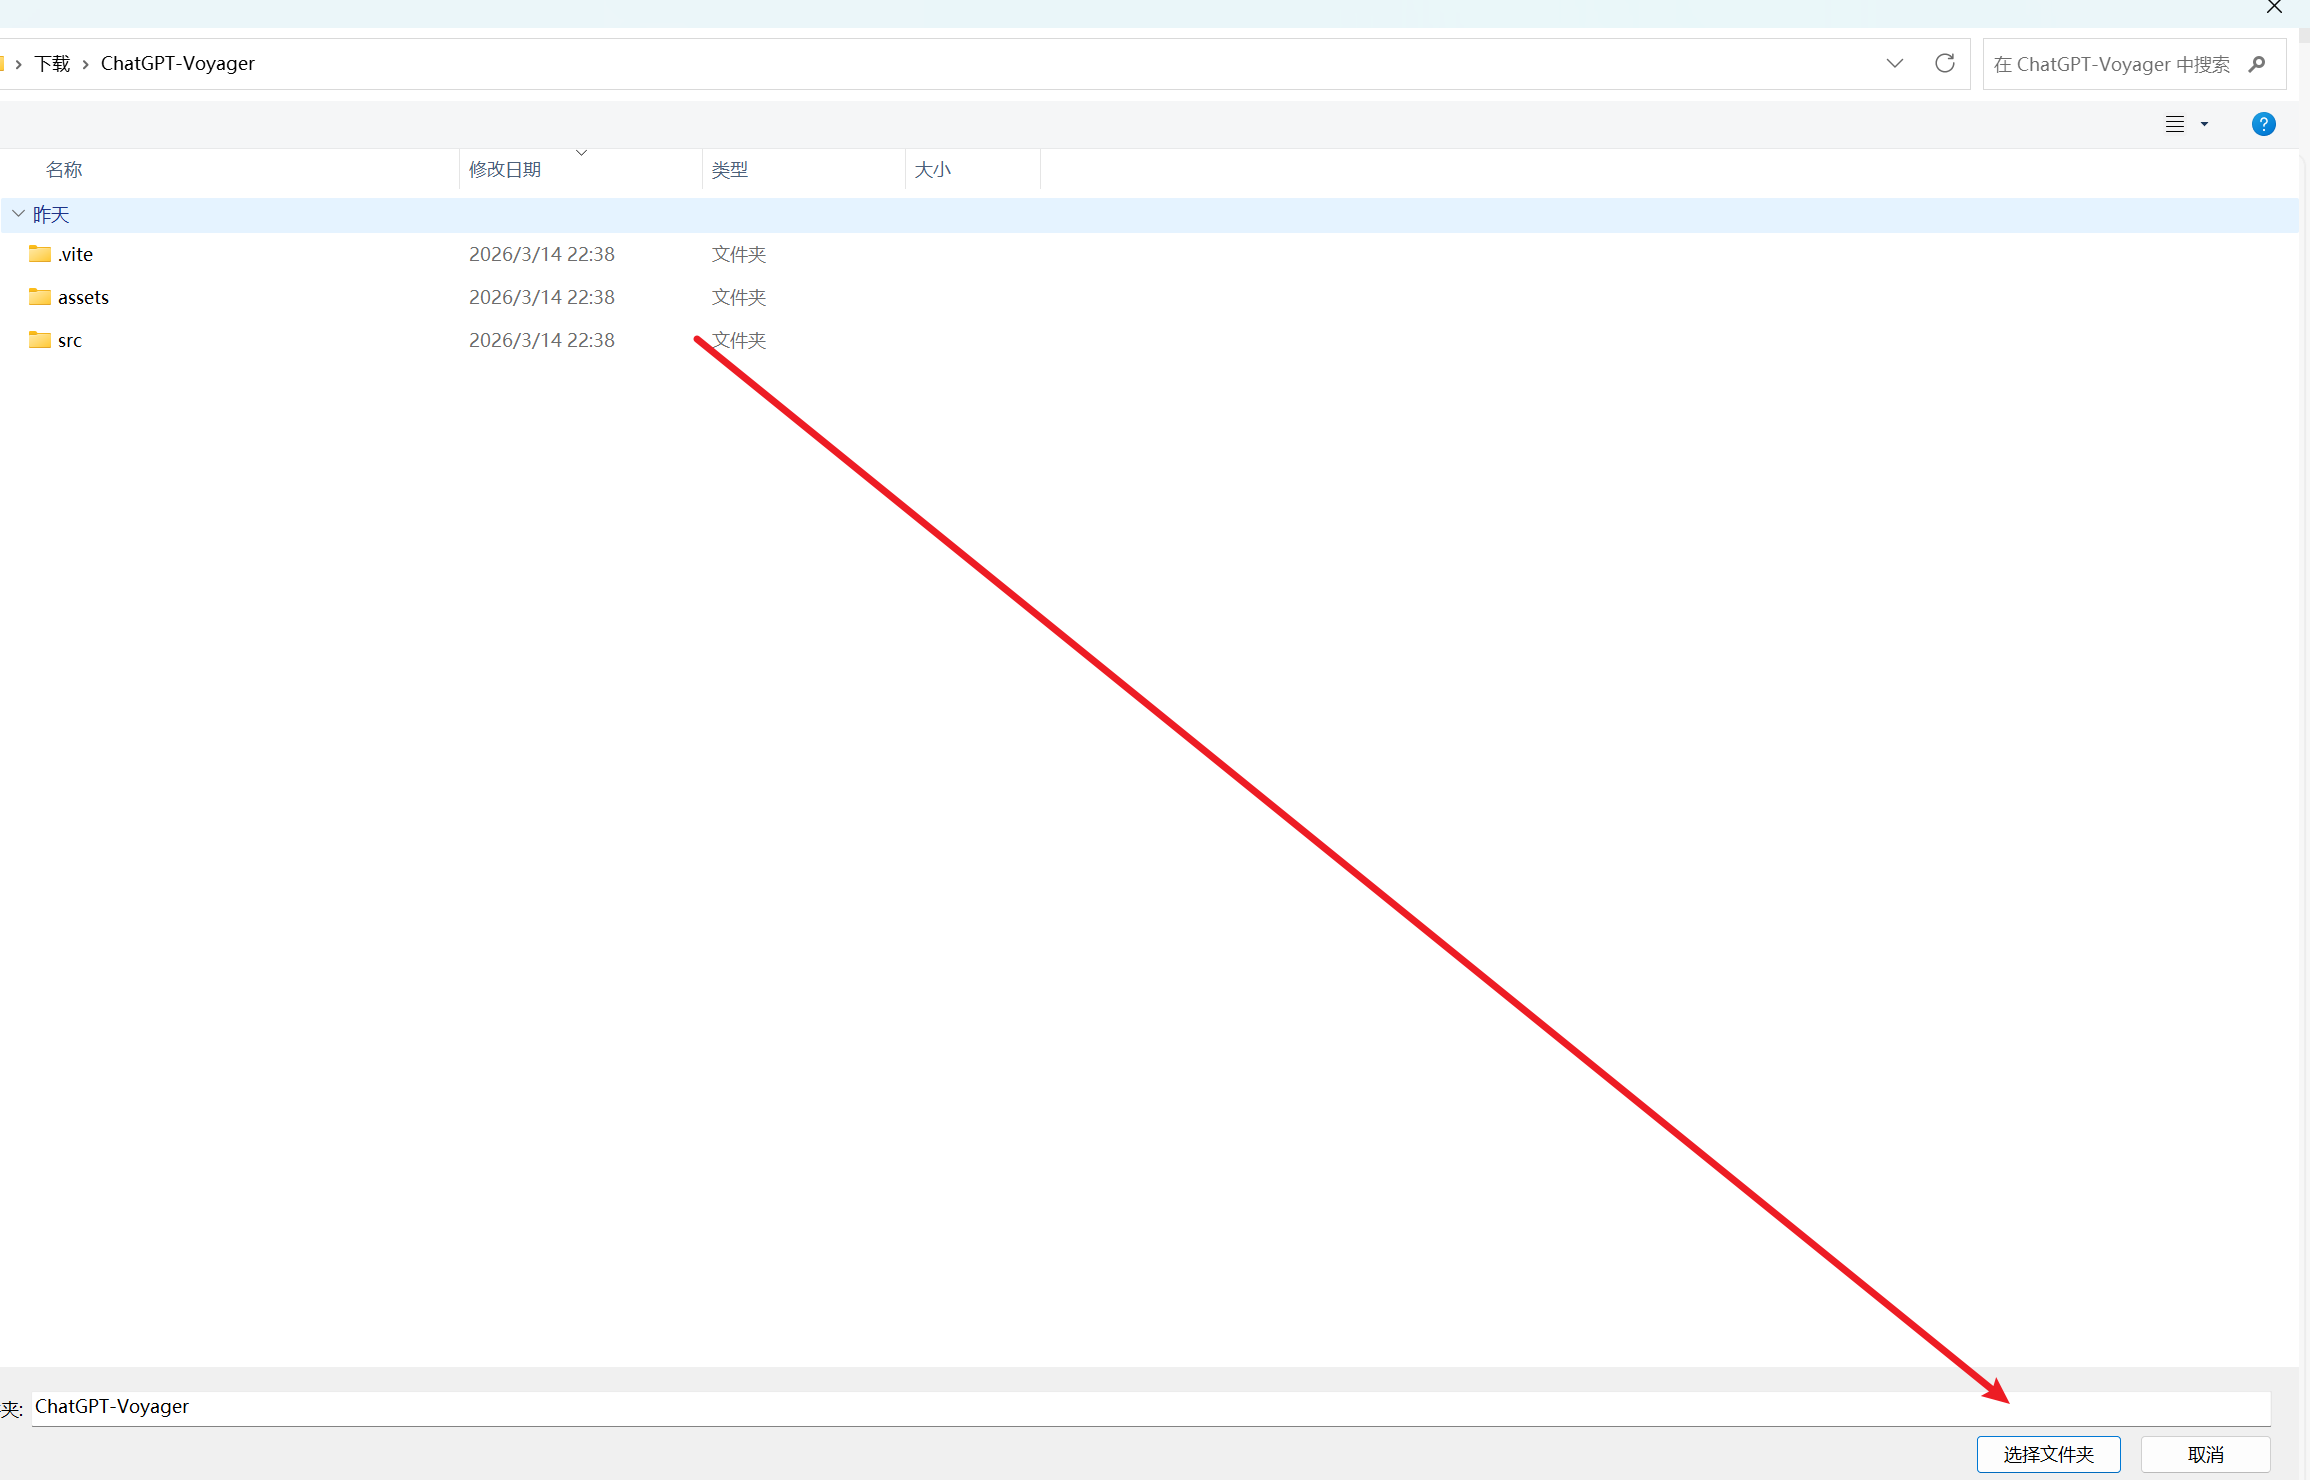The width and height of the screenshot is (2310, 1480).
Task: Select the assets folder icon
Action: (40, 297)
